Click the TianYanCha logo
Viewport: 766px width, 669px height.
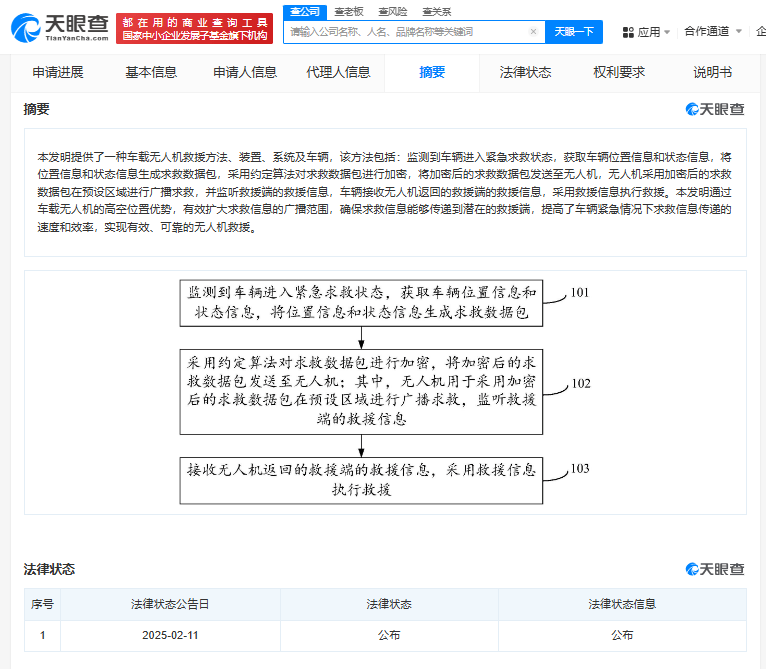click(x=60, y=28)
